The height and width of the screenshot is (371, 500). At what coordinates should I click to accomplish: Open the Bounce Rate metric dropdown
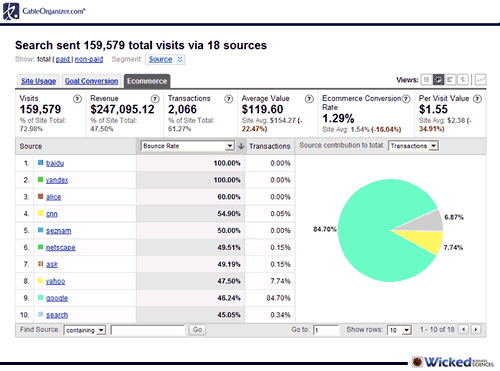(x=188, y=146)
